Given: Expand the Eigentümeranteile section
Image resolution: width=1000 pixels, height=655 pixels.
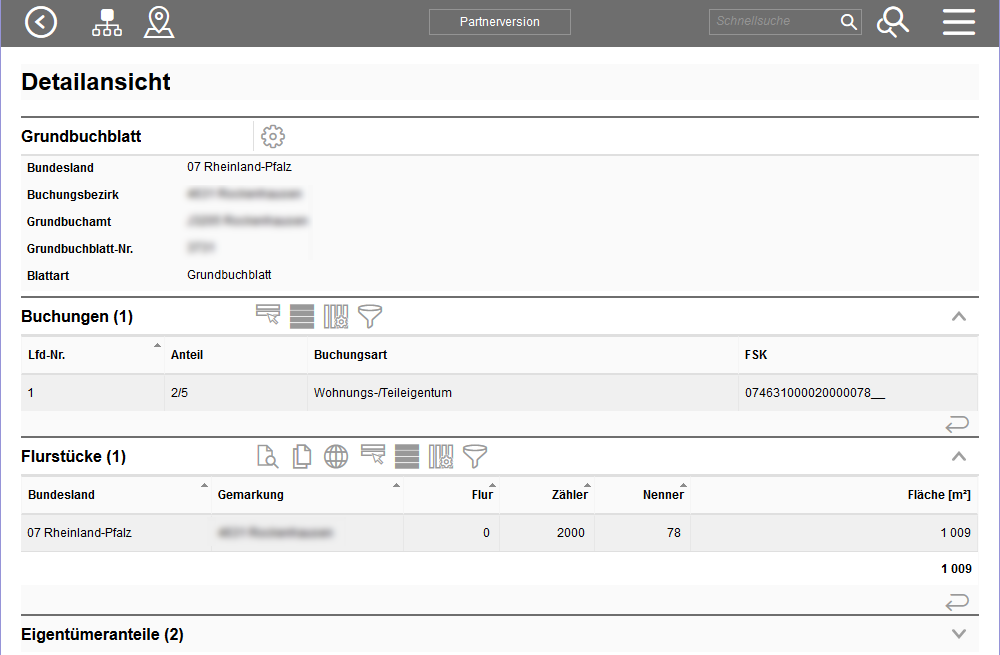Looking at the screenshot, I should pyautogui.click(x=958, y=634).
